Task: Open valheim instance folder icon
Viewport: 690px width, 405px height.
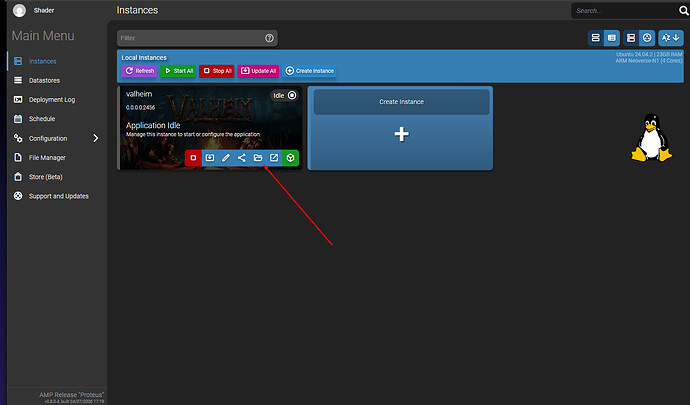Action: pos(258,158)
